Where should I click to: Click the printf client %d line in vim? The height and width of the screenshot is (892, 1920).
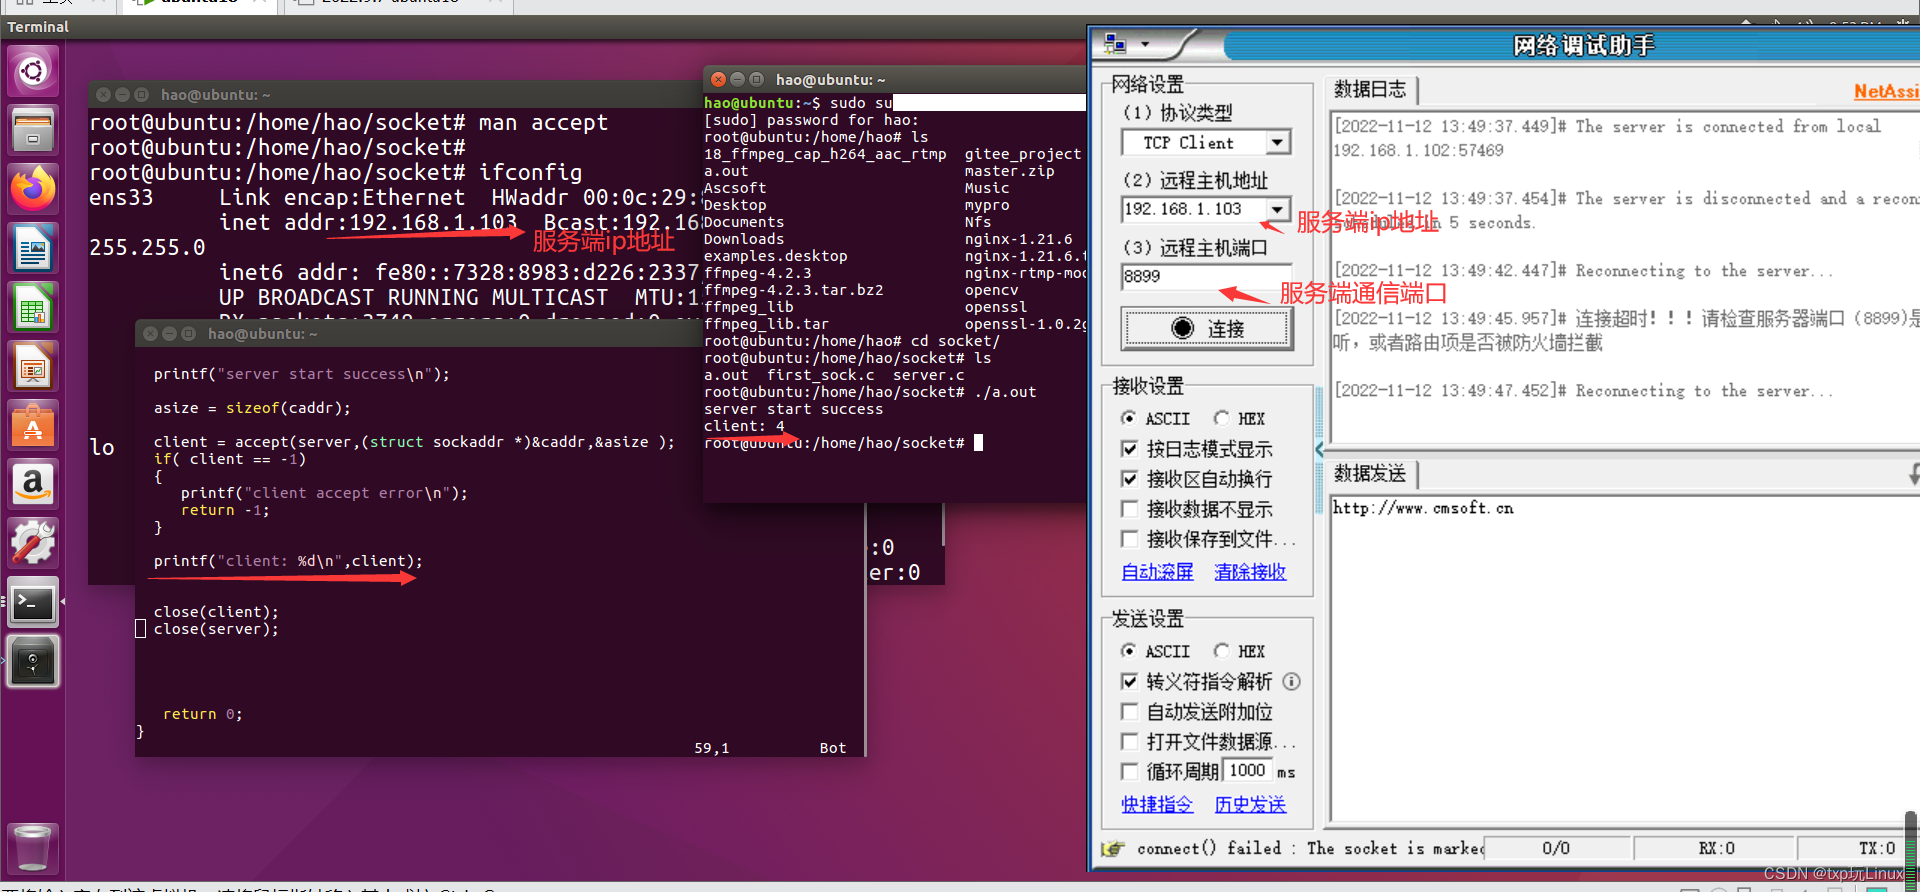[288, 561]
